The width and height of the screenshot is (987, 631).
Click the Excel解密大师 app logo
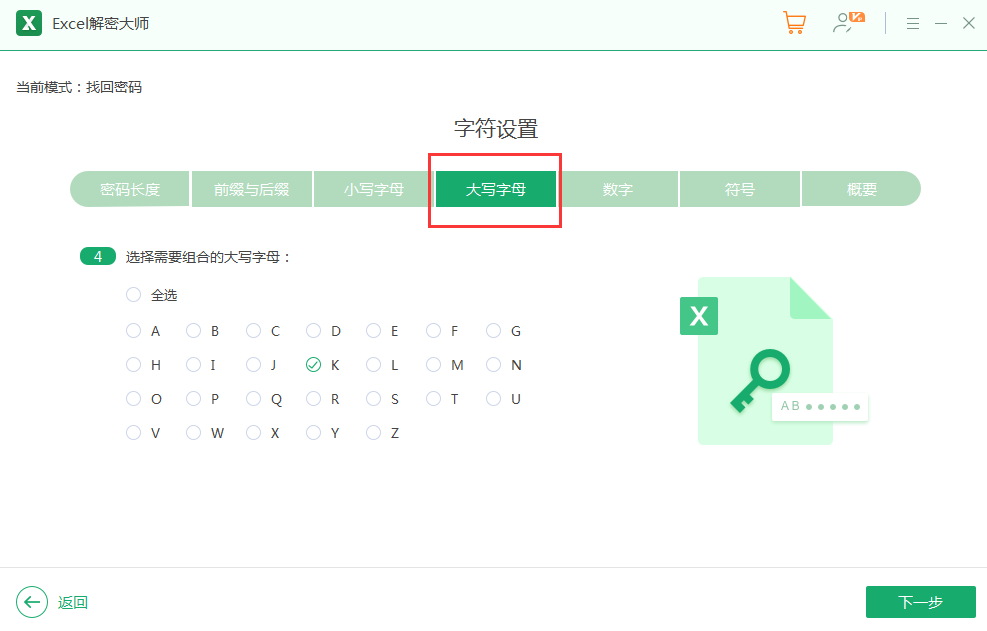[x=29, y=23]
